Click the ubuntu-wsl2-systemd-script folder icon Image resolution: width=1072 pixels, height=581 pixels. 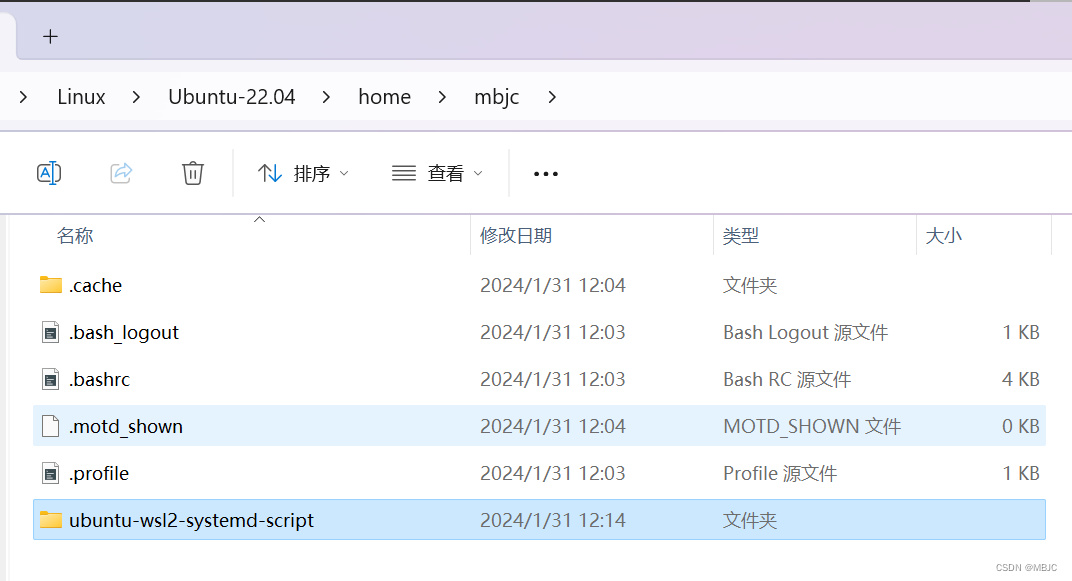[51, 520]
